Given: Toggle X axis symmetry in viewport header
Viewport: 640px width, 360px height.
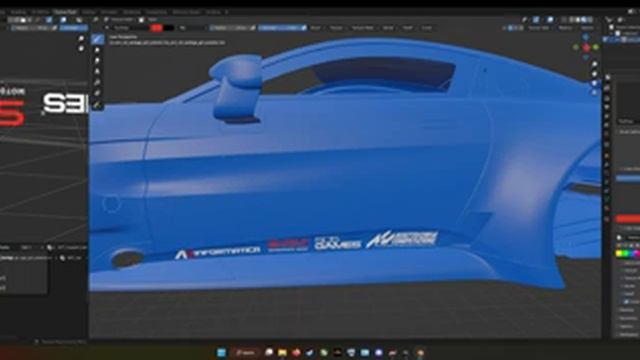Looking at the screenshot, I should 510,28.
